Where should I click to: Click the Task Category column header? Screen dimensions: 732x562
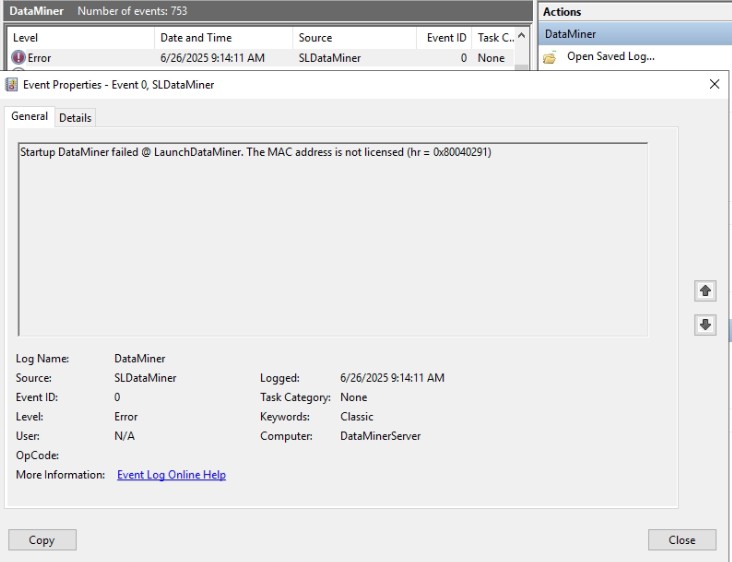493,38
